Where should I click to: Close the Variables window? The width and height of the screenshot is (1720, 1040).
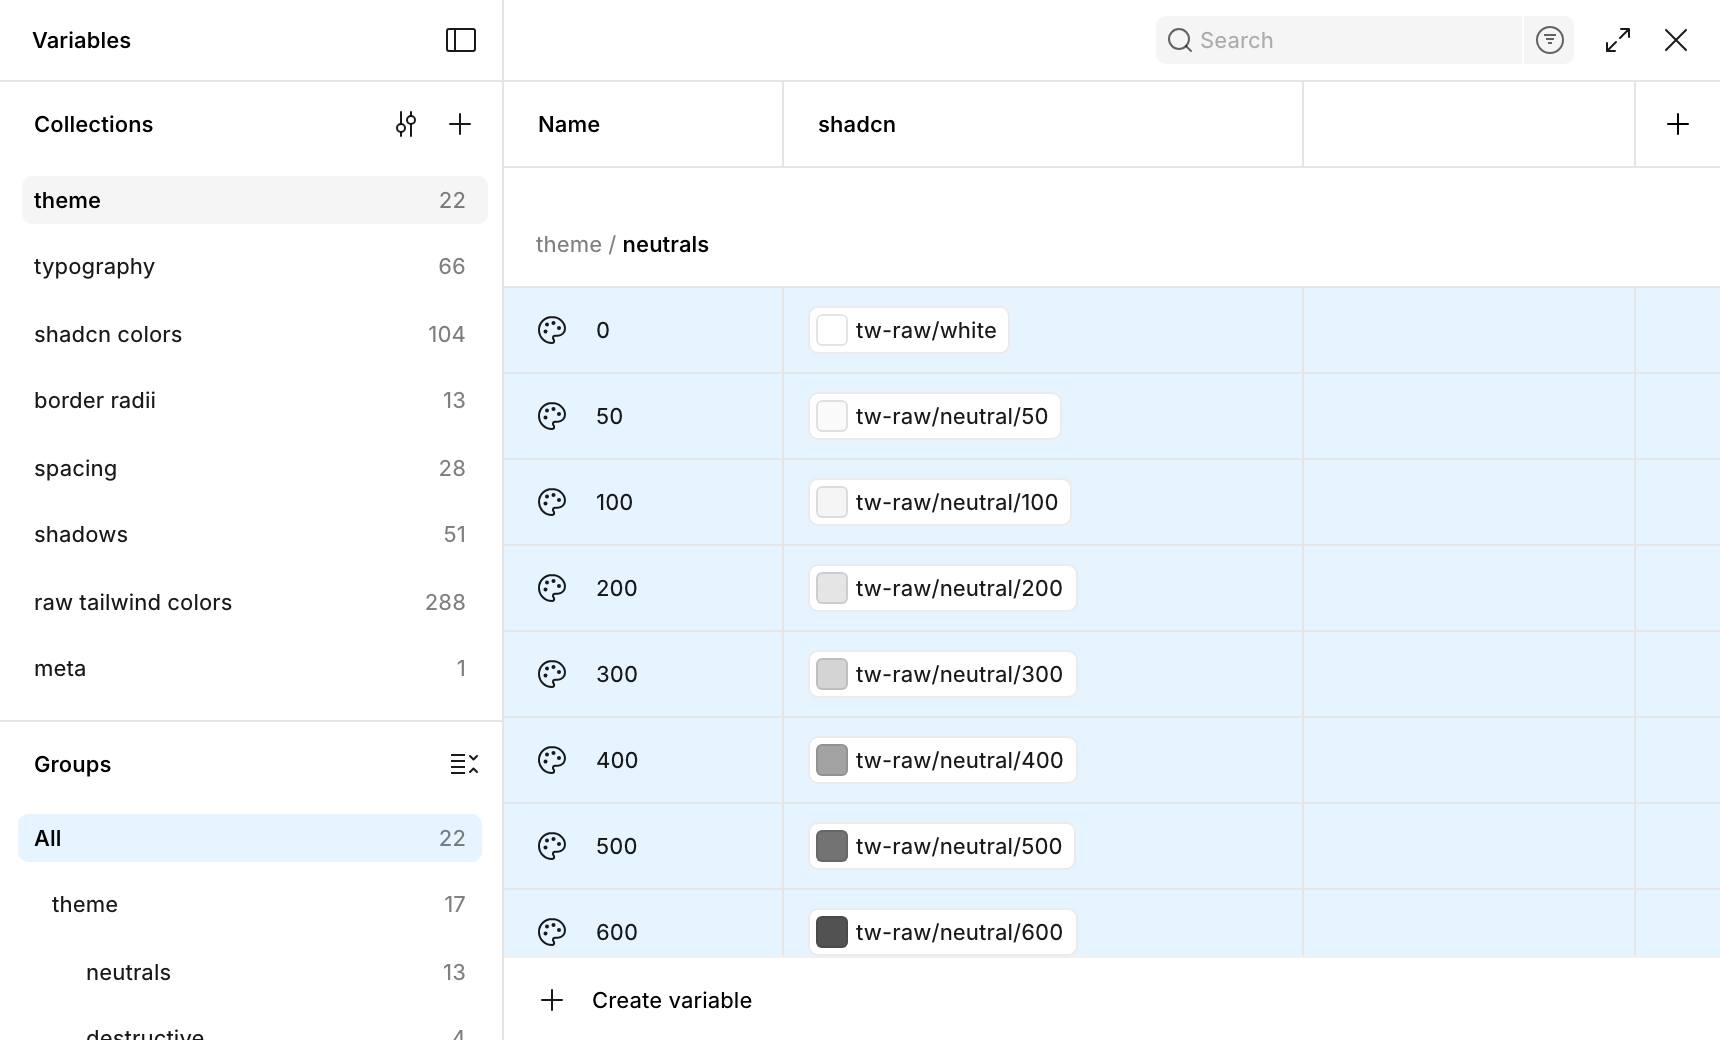coord(1676,40)
